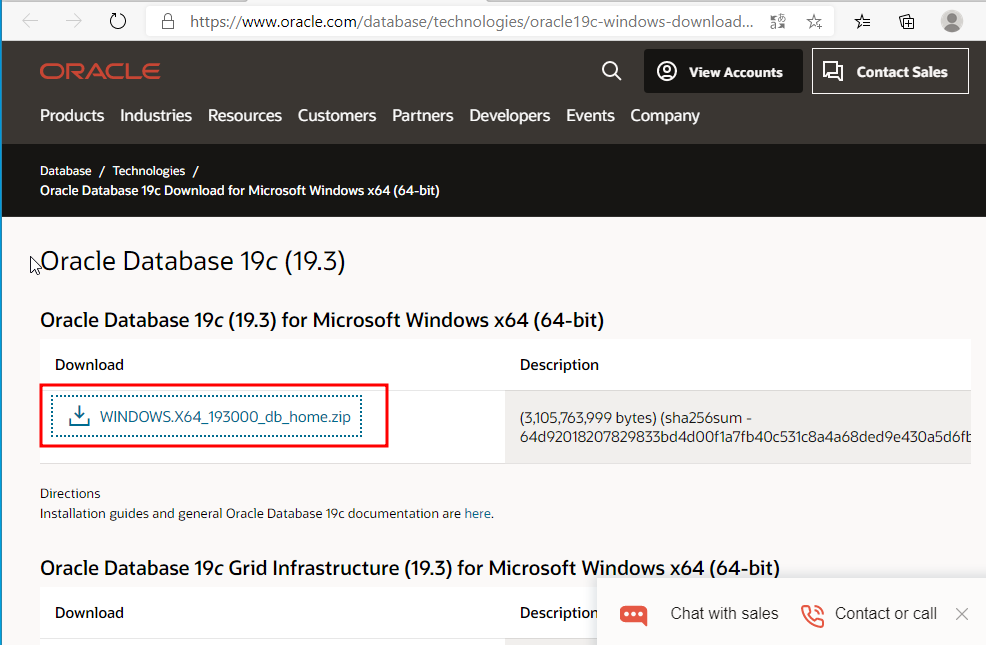This screenshot has width=986, height=645.
Task: Click the padlock site info icon
Action: click(x=167, y=22)
